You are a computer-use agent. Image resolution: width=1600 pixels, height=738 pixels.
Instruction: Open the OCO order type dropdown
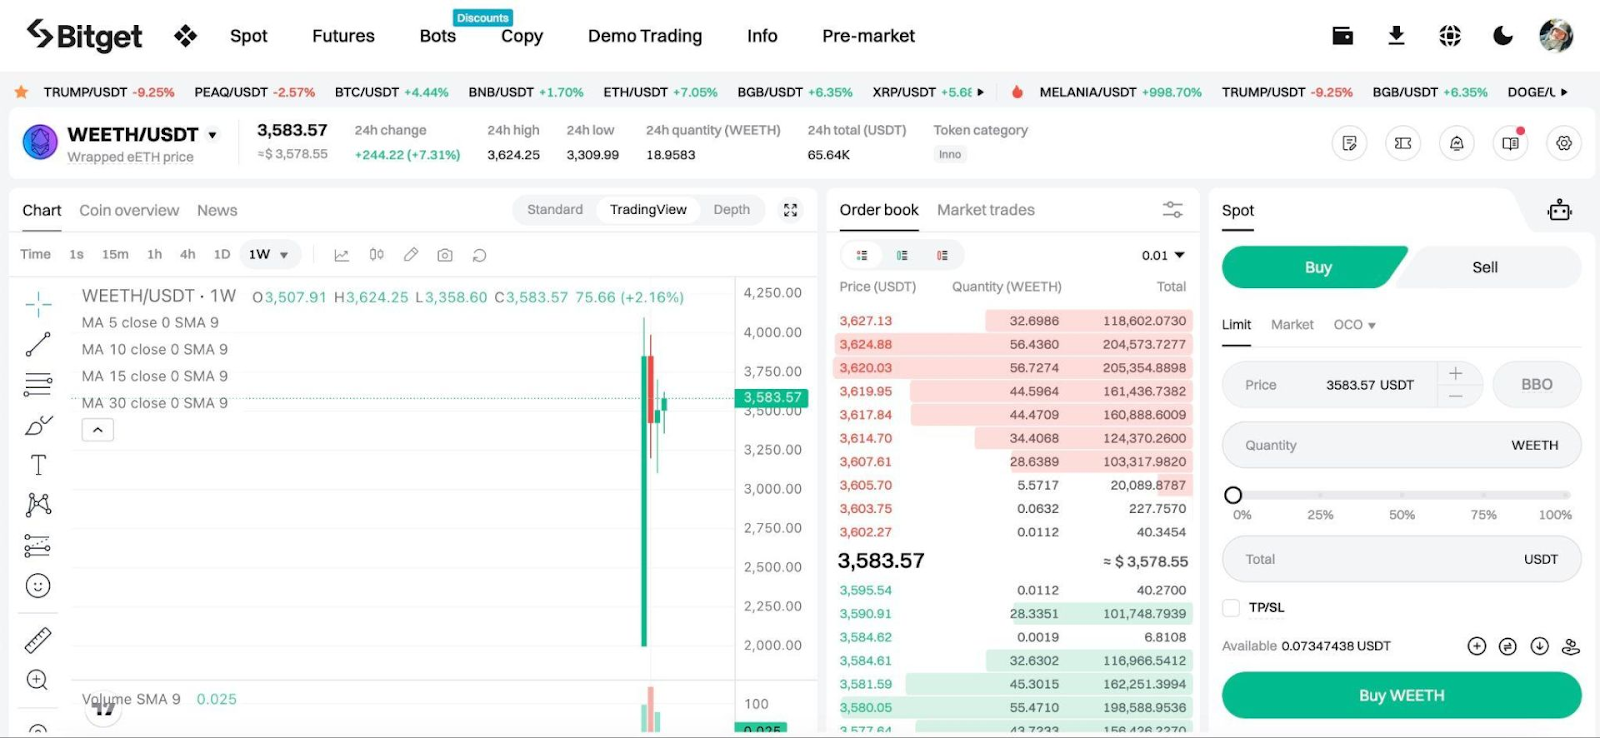(x=1354, y=325)
